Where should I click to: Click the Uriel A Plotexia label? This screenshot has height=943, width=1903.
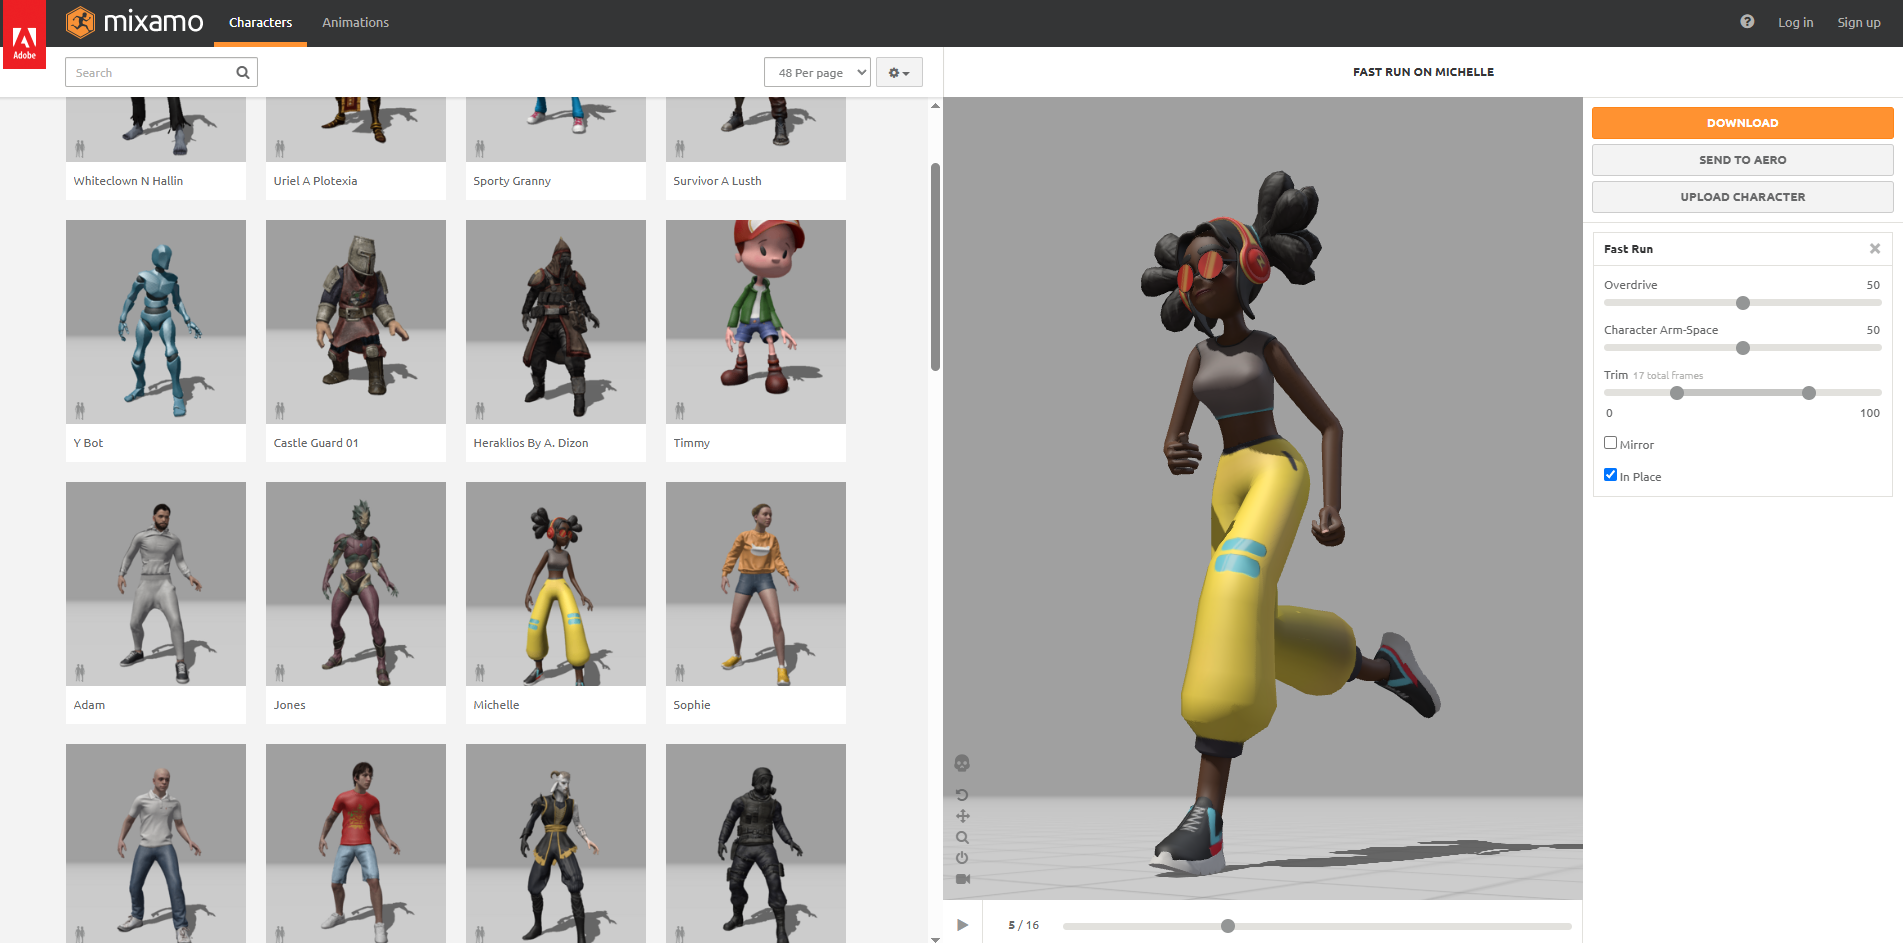pos(315,181)
